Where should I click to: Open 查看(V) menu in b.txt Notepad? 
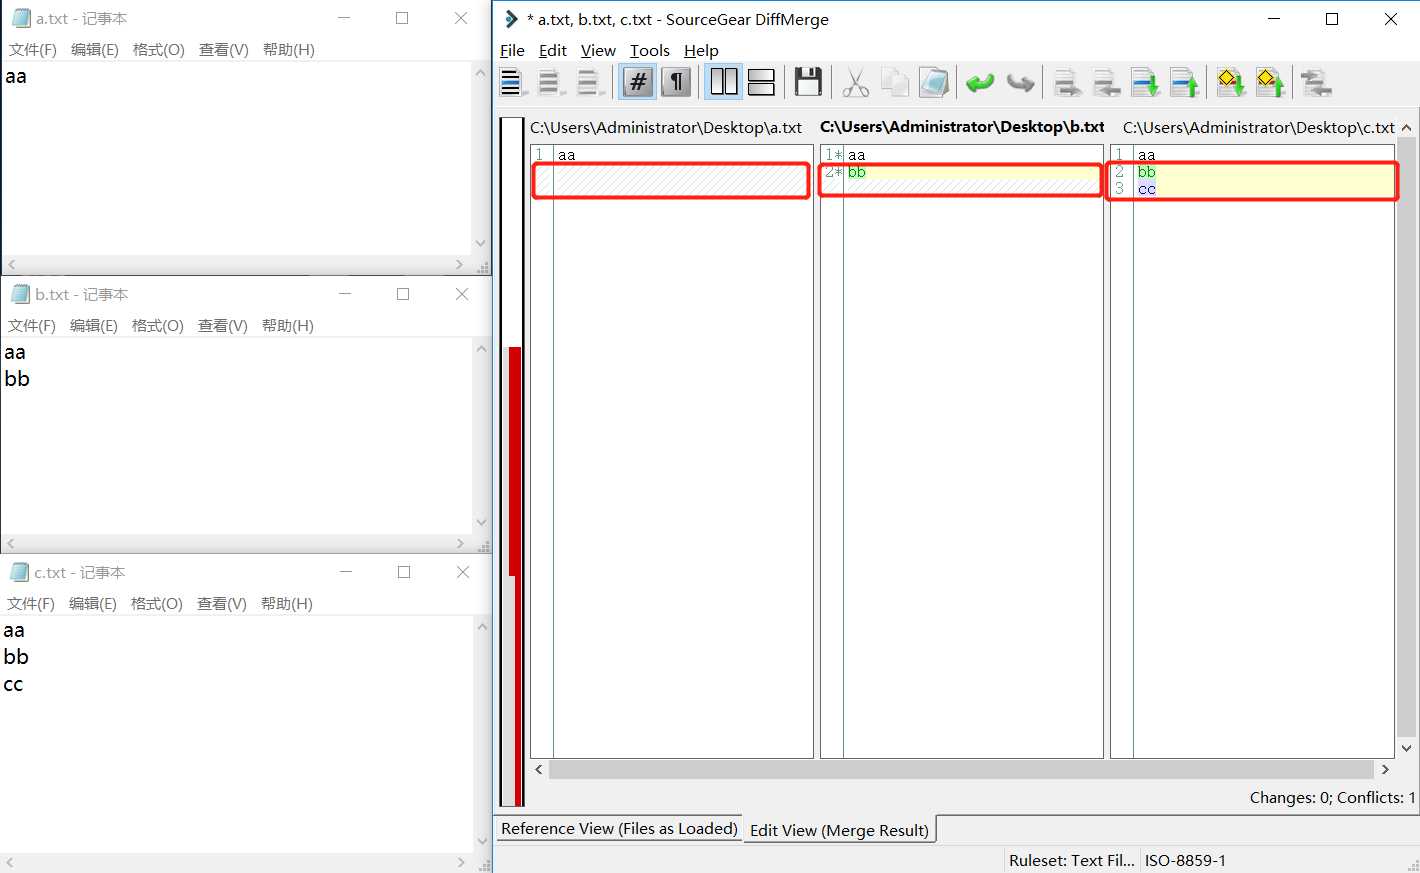coord(223,325)
